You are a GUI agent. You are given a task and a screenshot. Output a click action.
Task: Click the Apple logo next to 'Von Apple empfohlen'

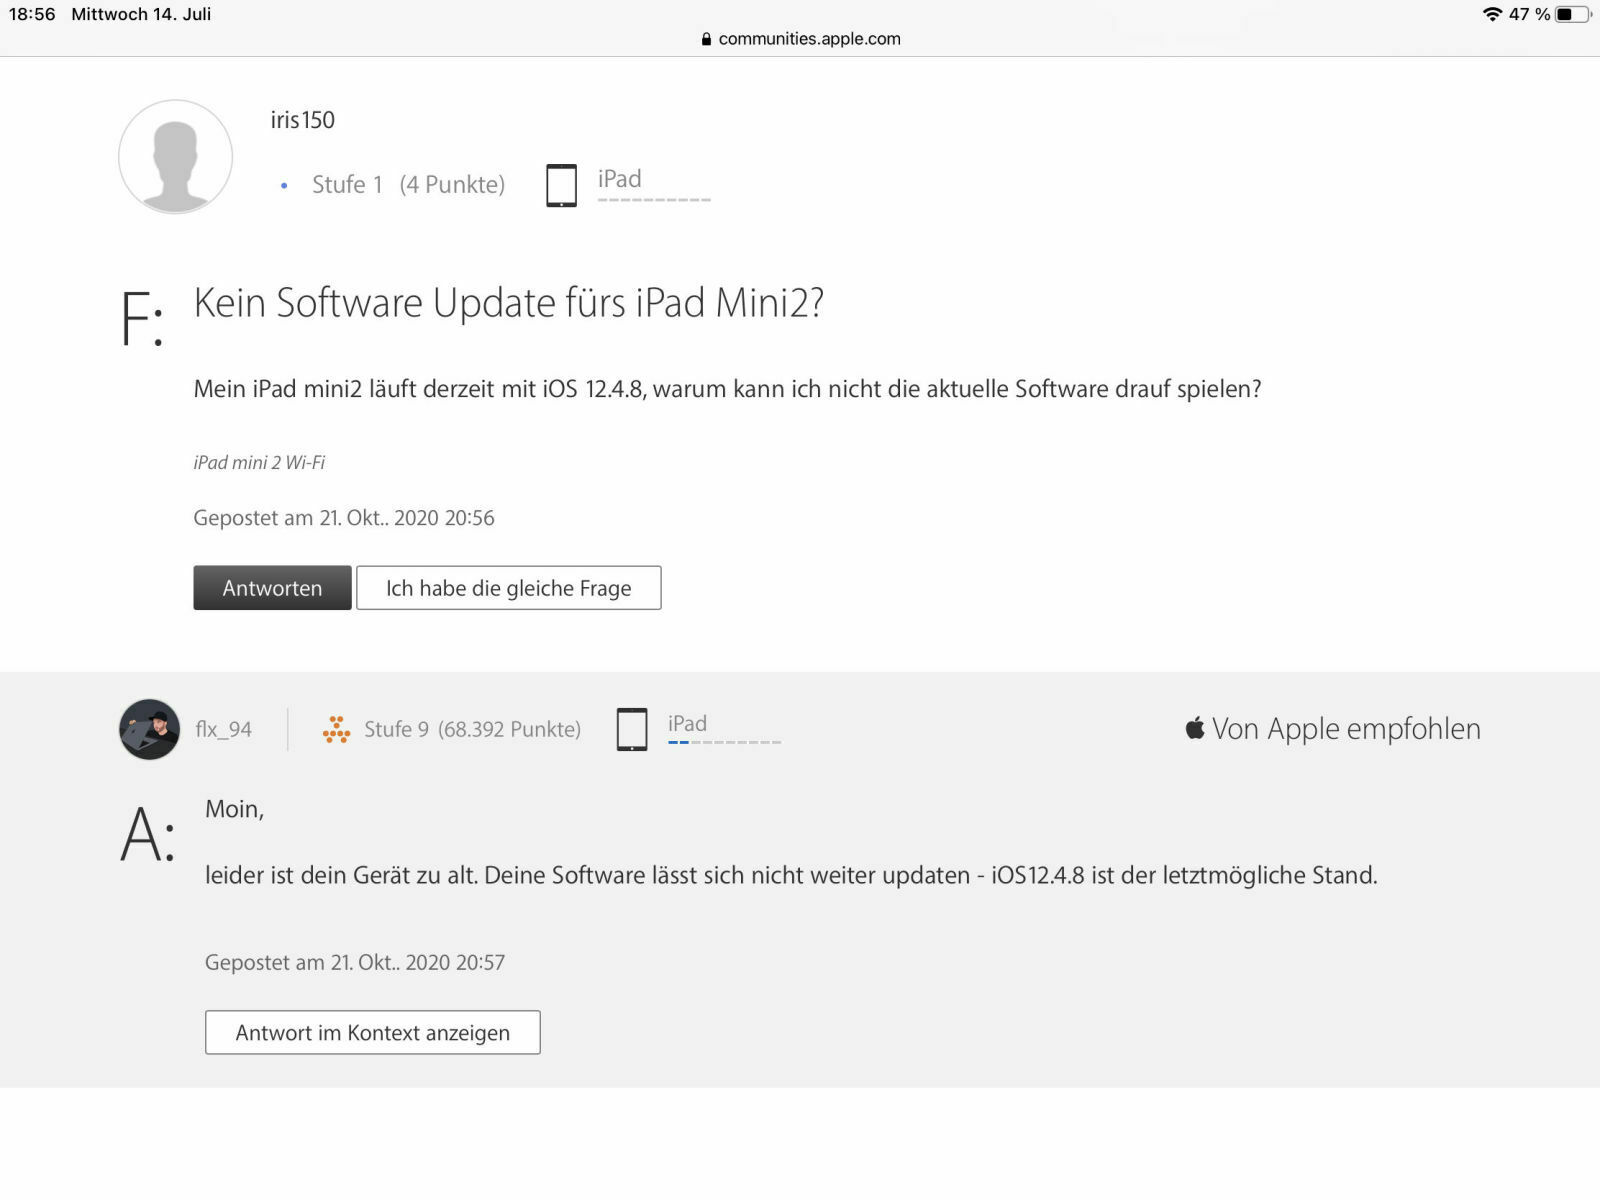tap(1195, 727)
